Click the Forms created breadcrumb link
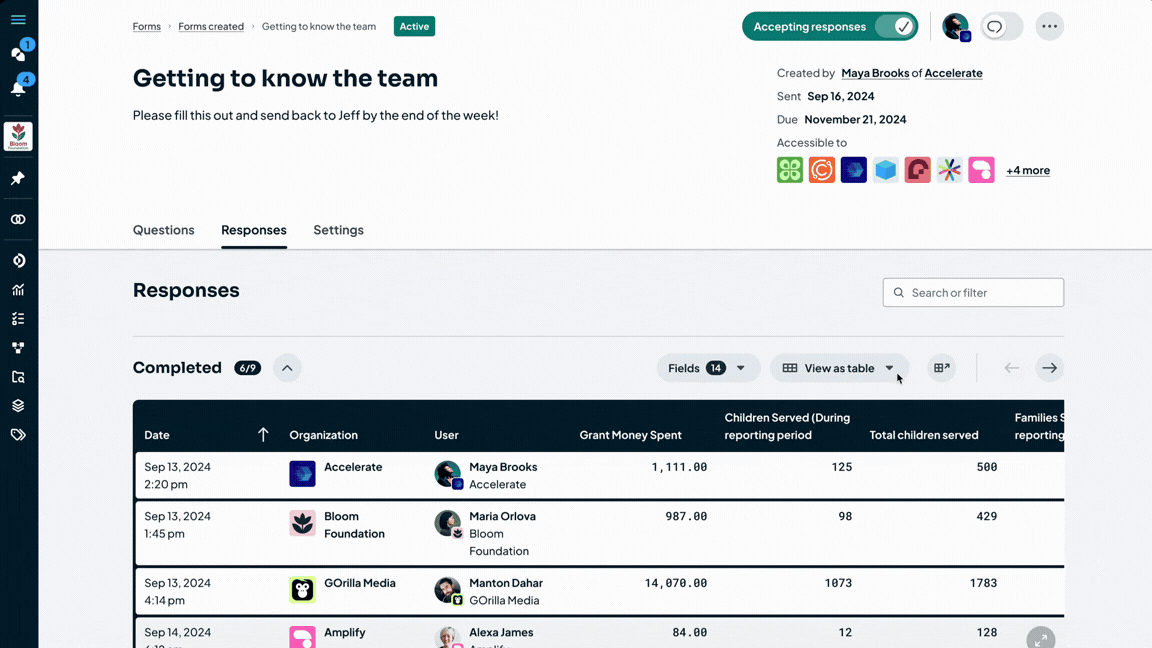Image resolution: width=1152 pixels, height=648 pixels. tap(211, 27)
